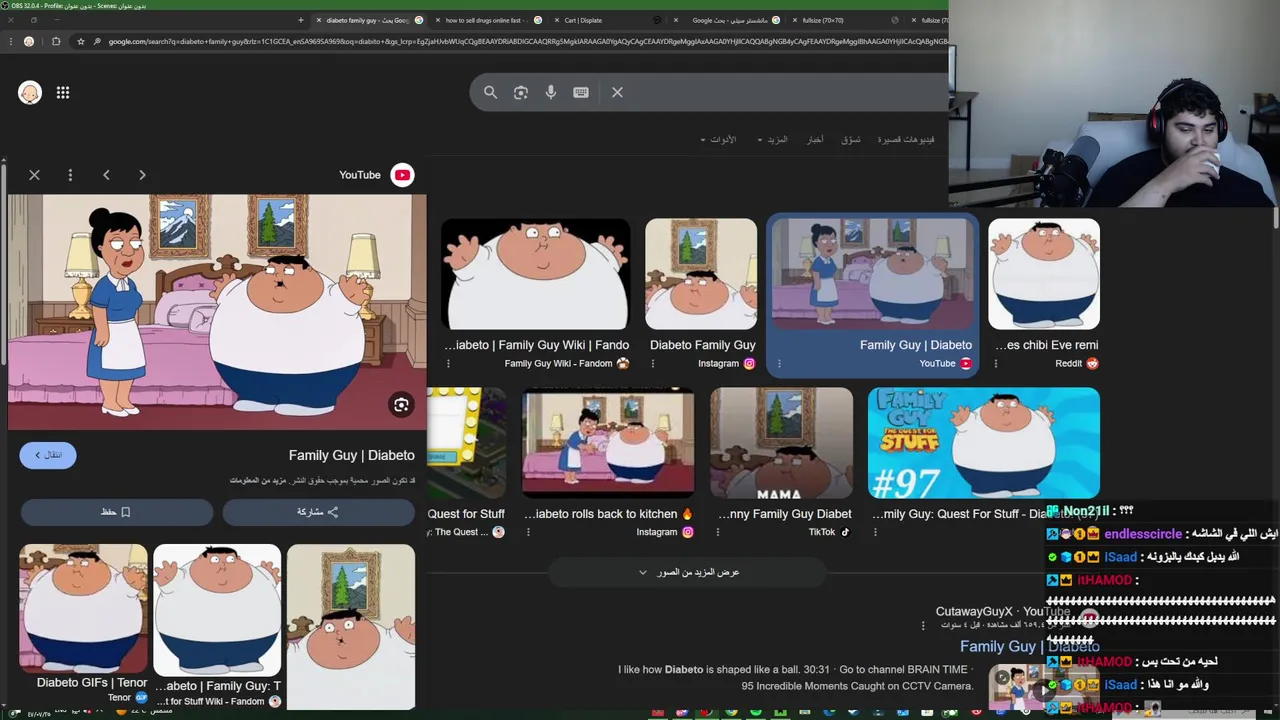
Task: Expand 'عرض المزيد من الصور' to show more images
Action: (x=689, y=572)
